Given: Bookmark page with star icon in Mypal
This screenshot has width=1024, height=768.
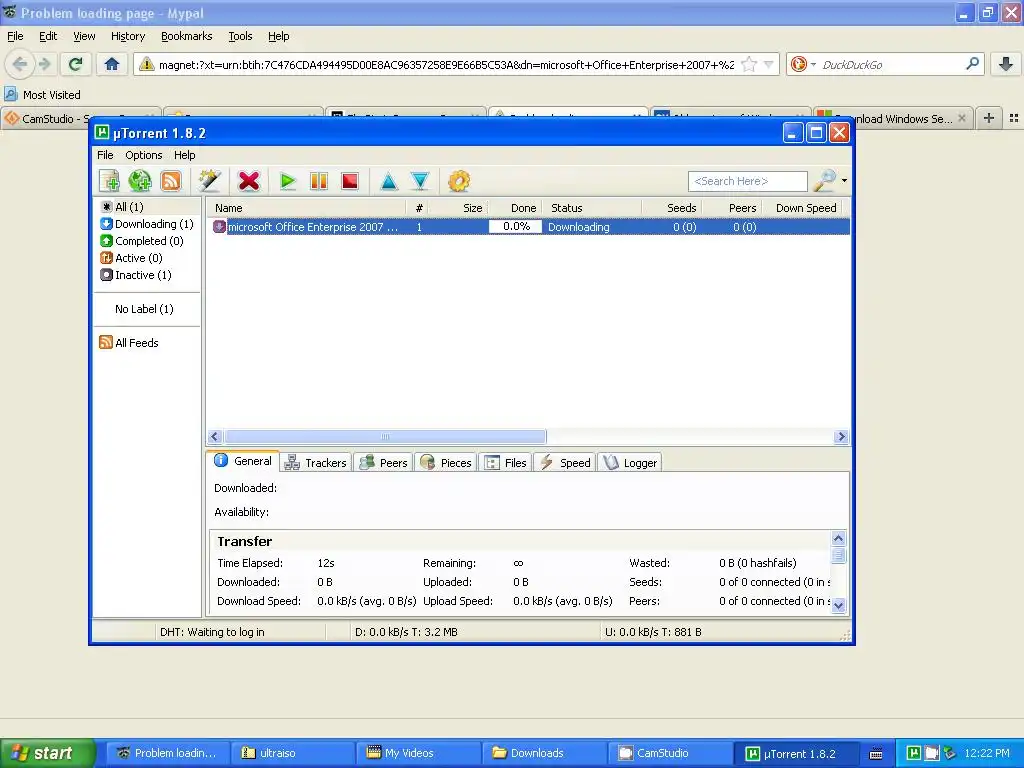Looking at the screenshot, I should [x=749, y=64].
